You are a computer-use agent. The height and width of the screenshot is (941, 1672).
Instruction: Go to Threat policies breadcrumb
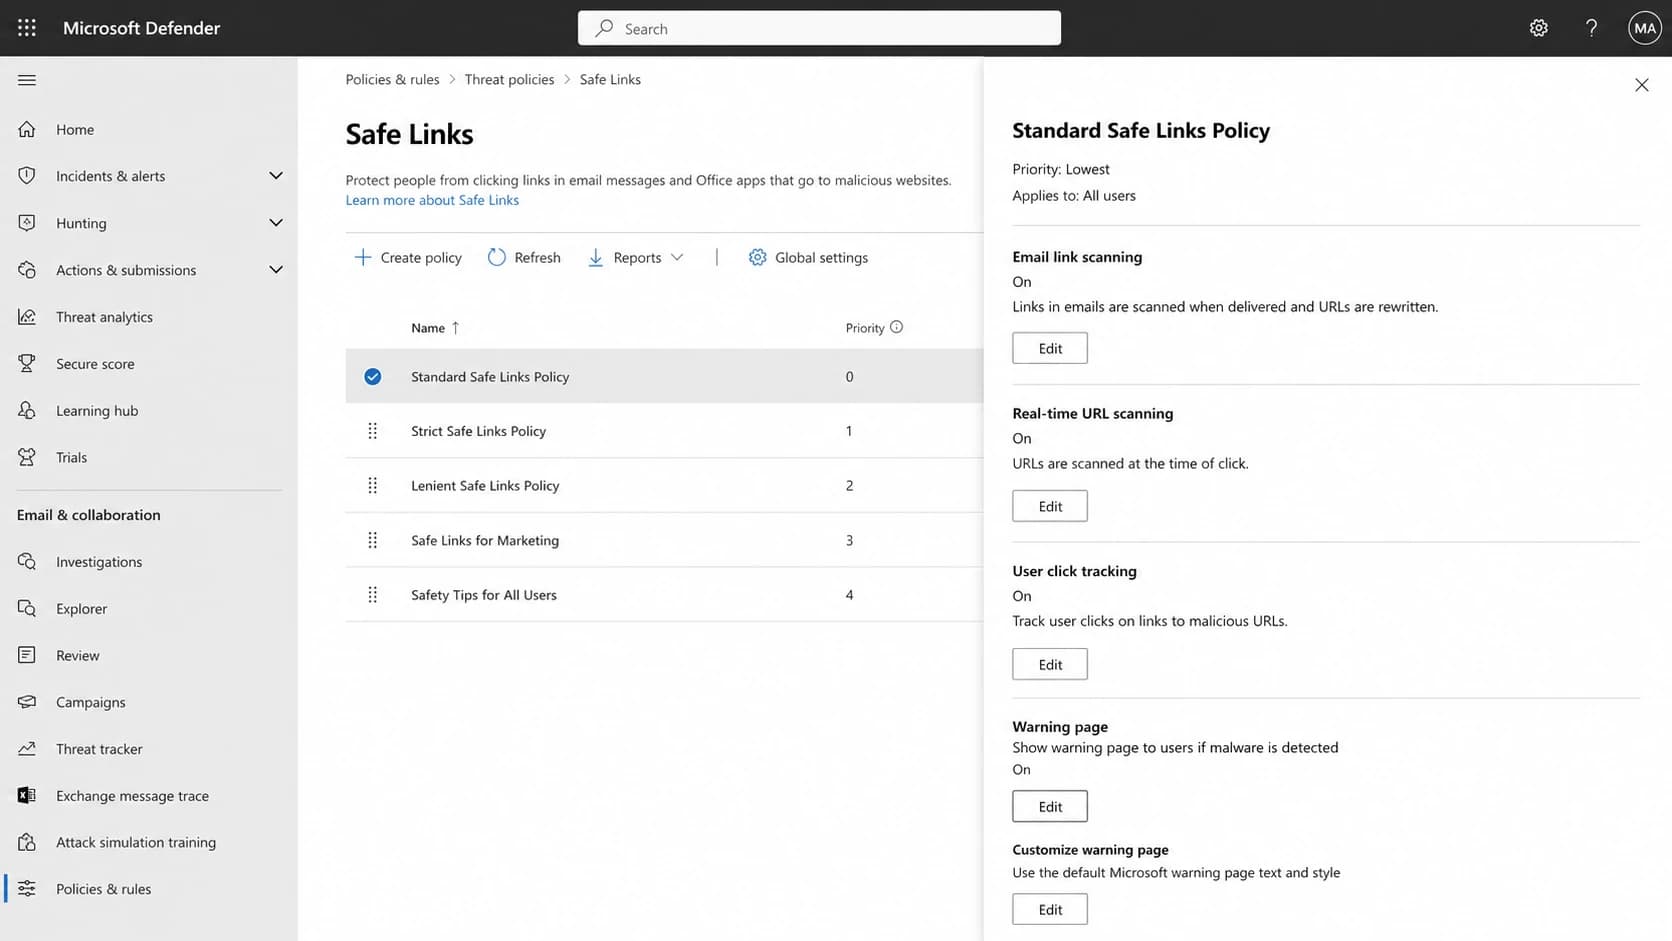click(509, 79)
